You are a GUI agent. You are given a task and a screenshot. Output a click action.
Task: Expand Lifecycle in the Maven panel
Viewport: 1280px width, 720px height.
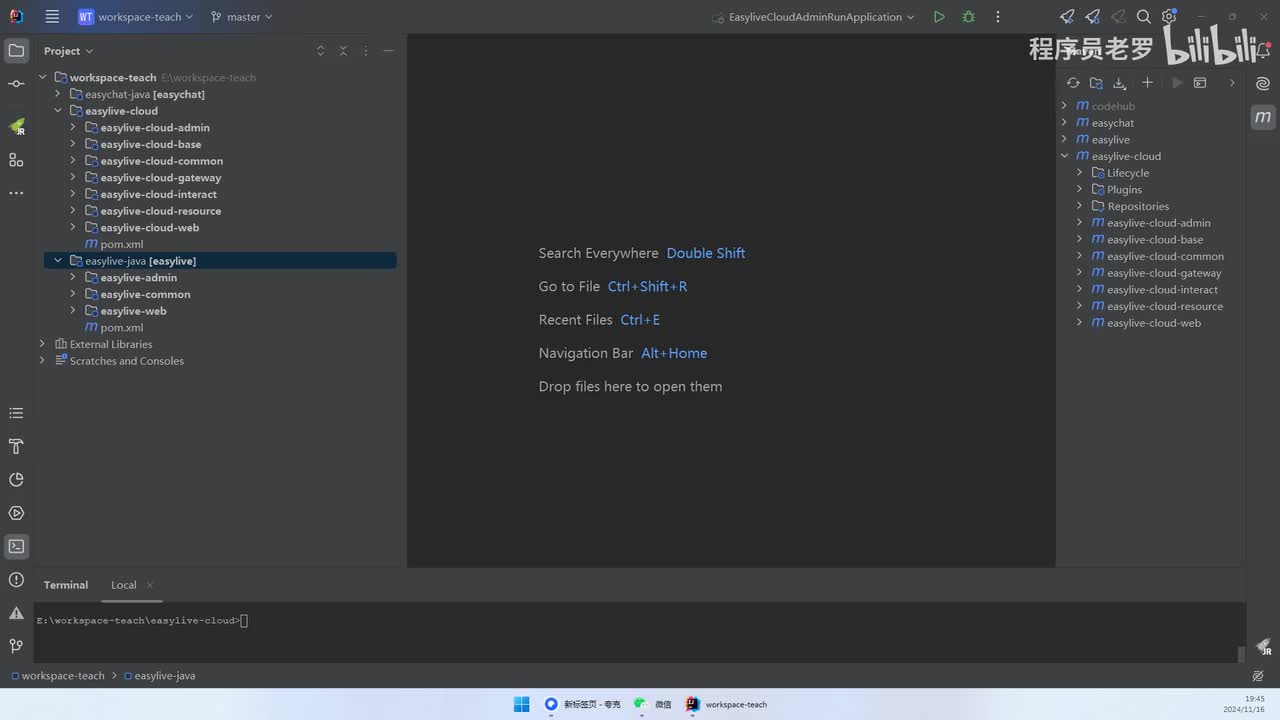pos(1080,173)
